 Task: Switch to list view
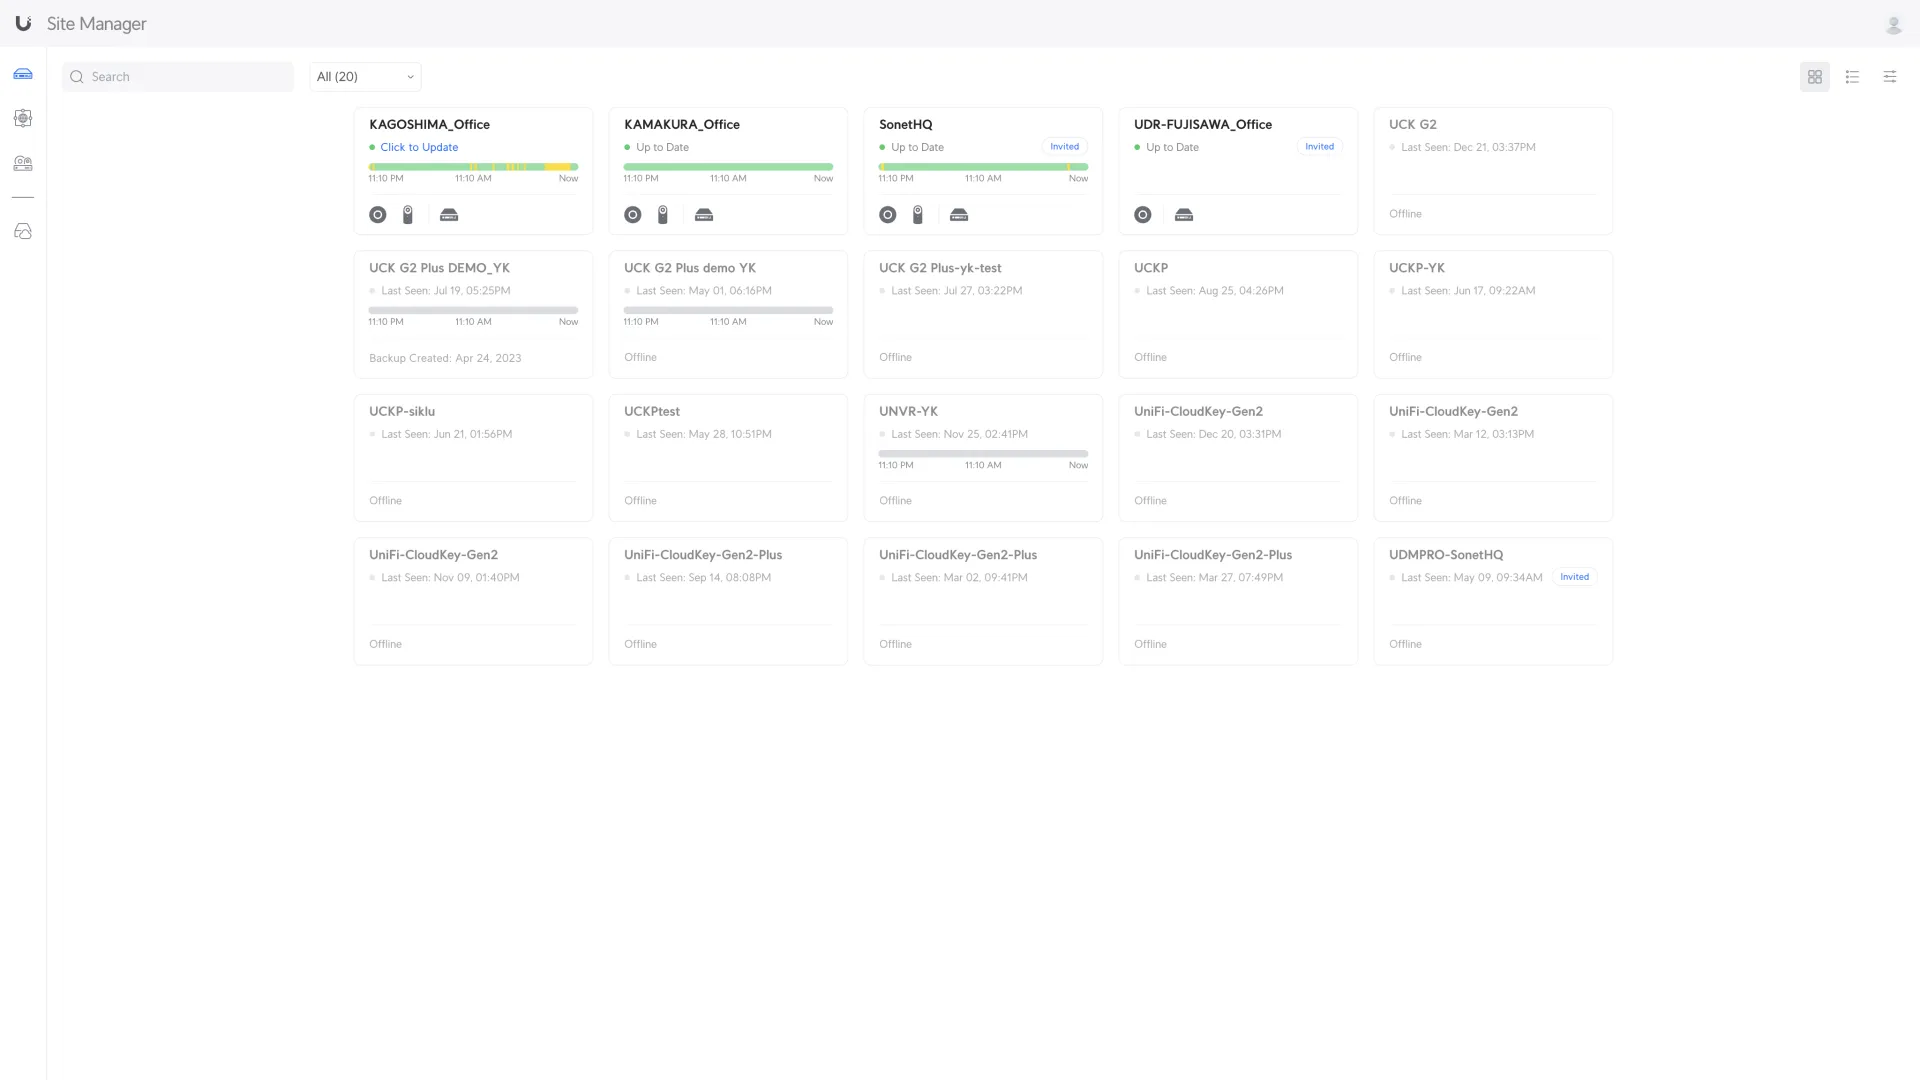[x=1852, y=77]
